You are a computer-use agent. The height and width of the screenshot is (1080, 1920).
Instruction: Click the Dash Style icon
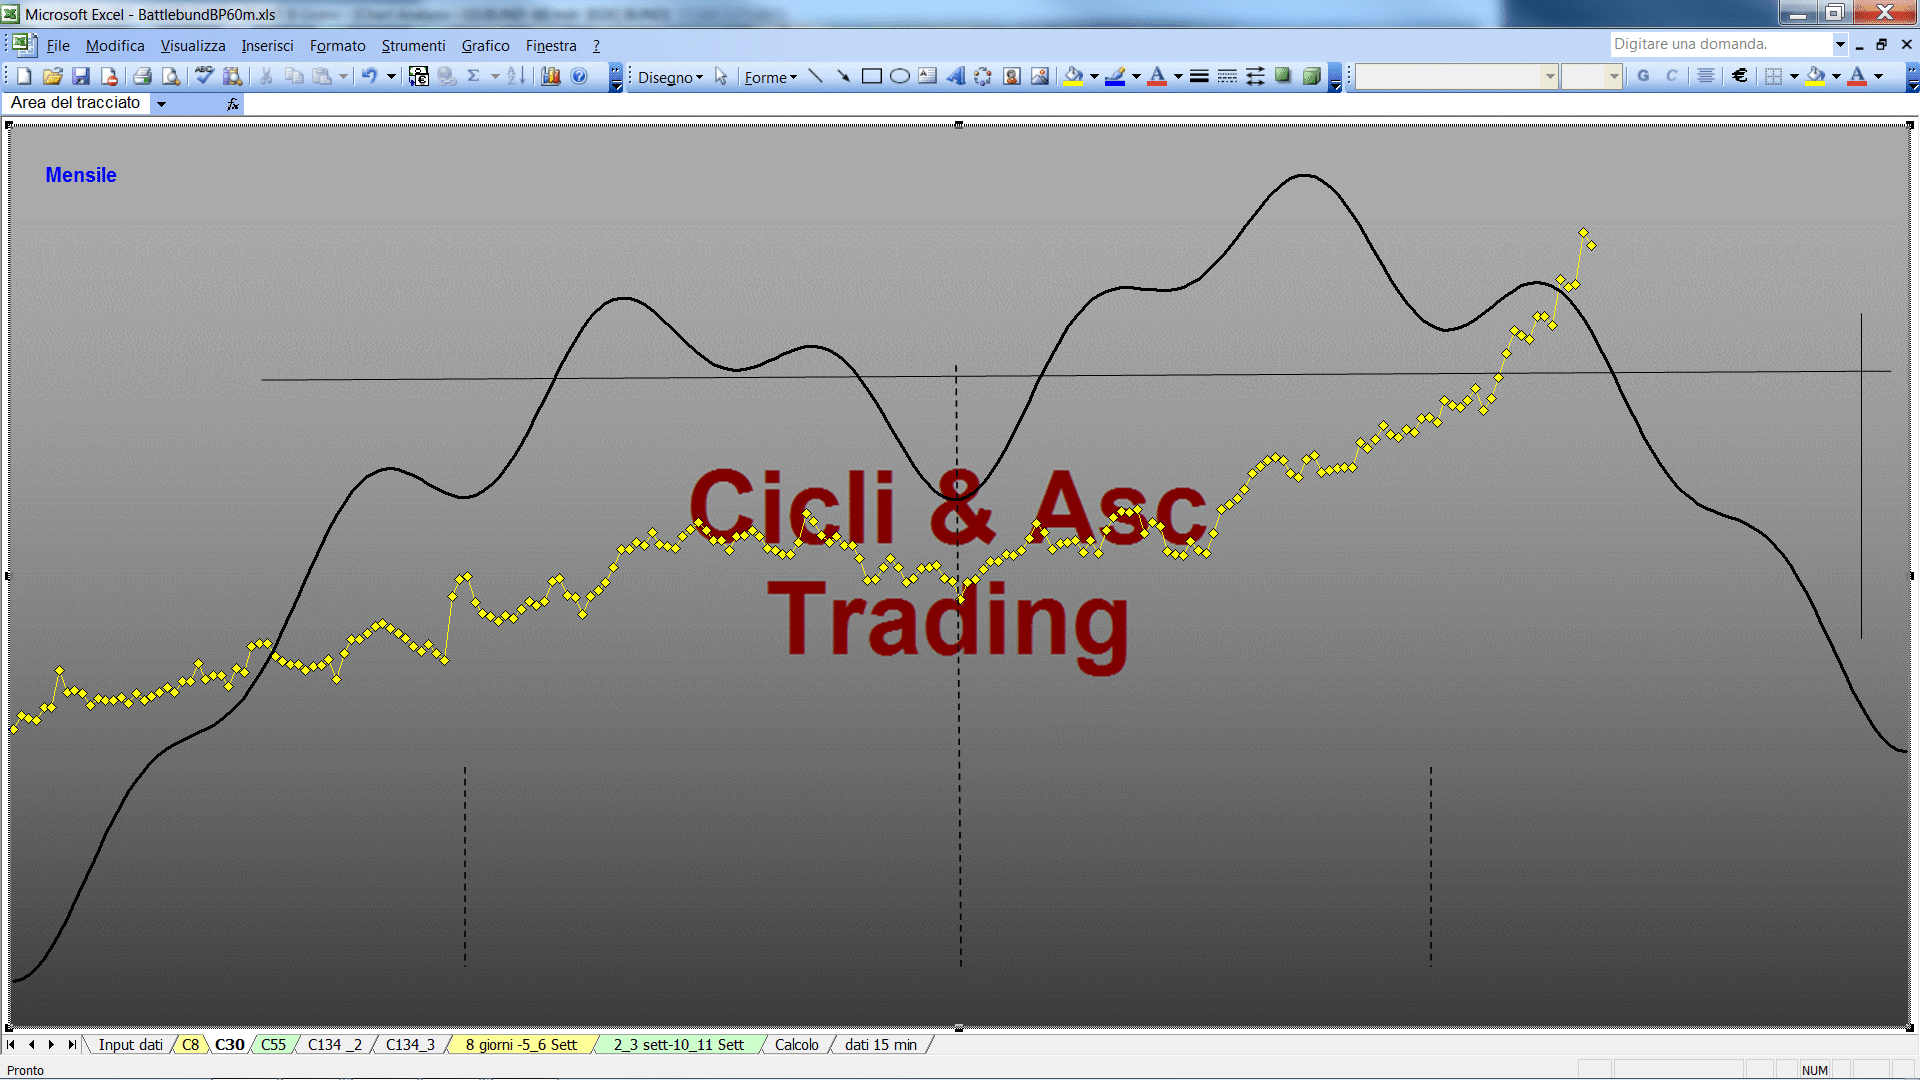[1227, 76]
